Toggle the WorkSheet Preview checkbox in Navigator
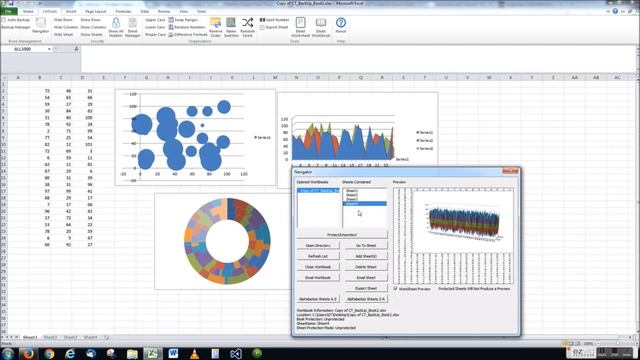Image resolution: width=640 pixels, height=360 pixels. coord(396,289)
